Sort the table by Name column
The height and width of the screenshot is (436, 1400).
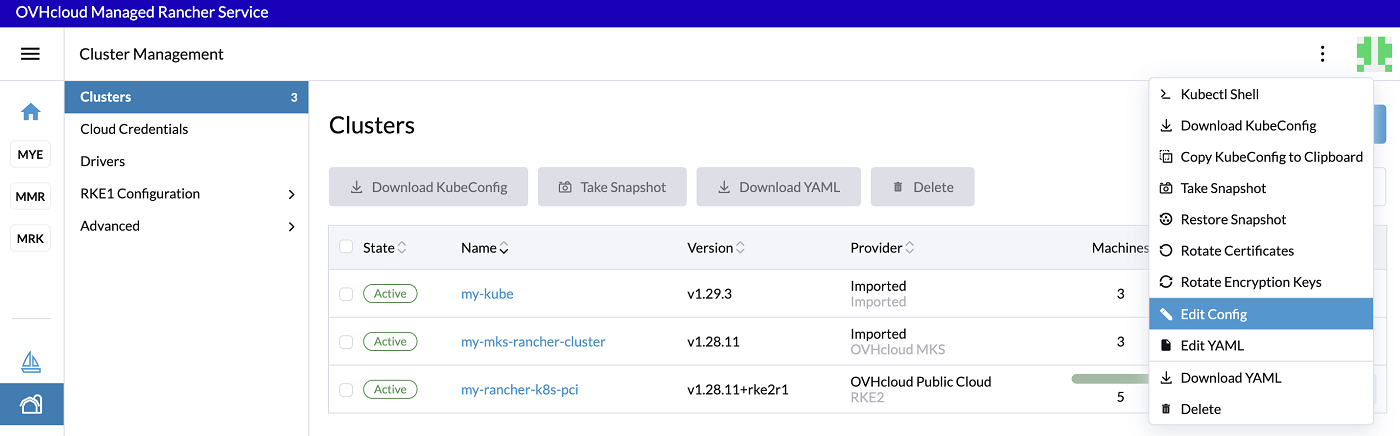[484, 248]
